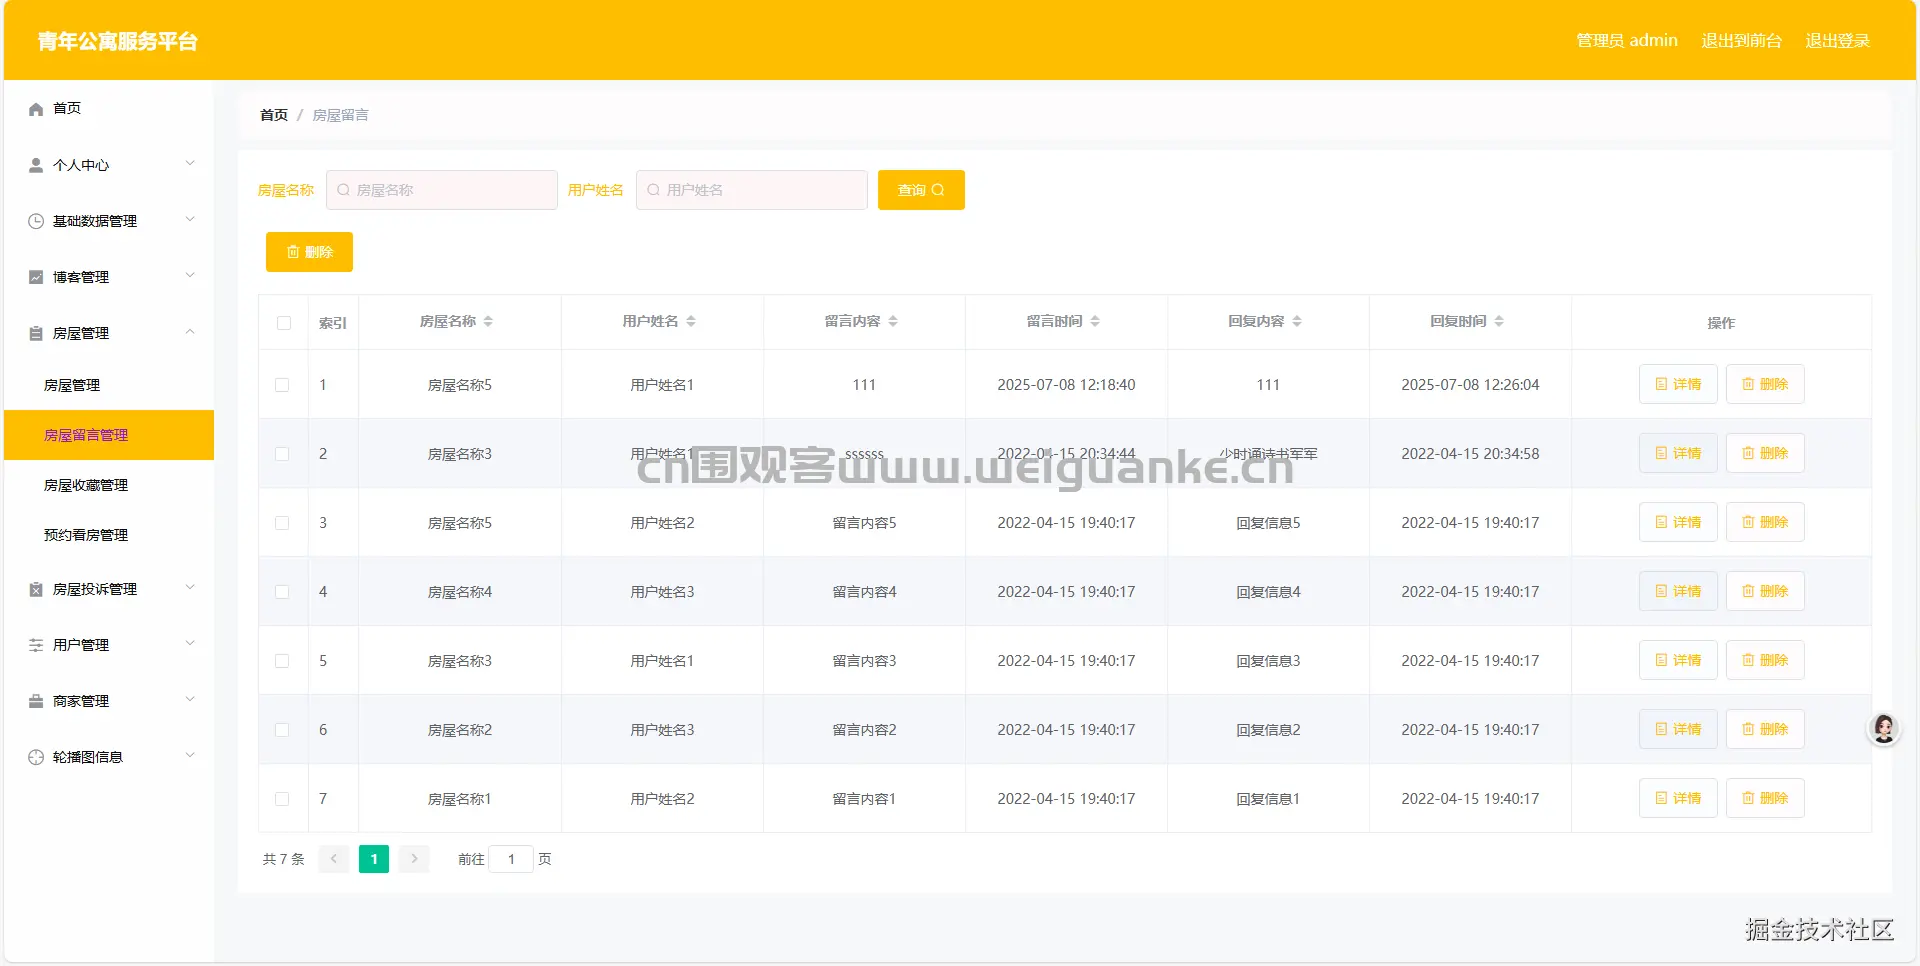
Task: Go to previous page arrow
Action: point(334,859)
